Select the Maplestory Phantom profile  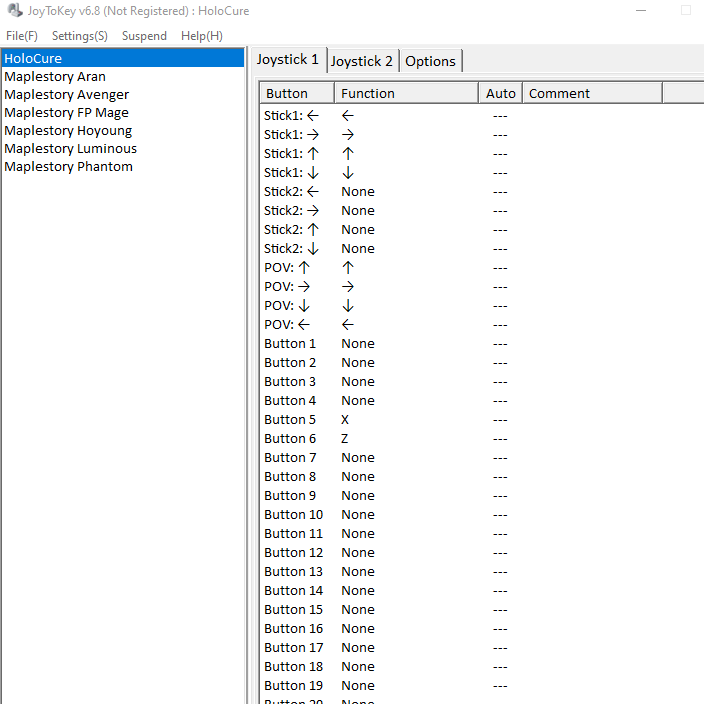click(123, 167)
